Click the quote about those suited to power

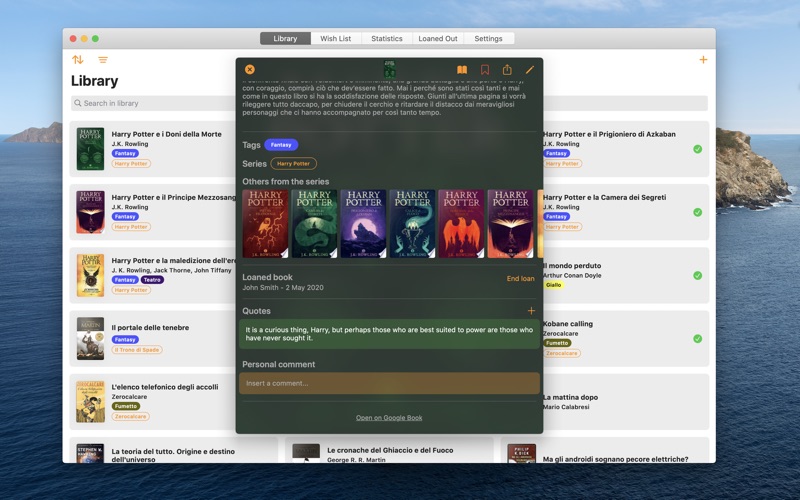(389, 334)
